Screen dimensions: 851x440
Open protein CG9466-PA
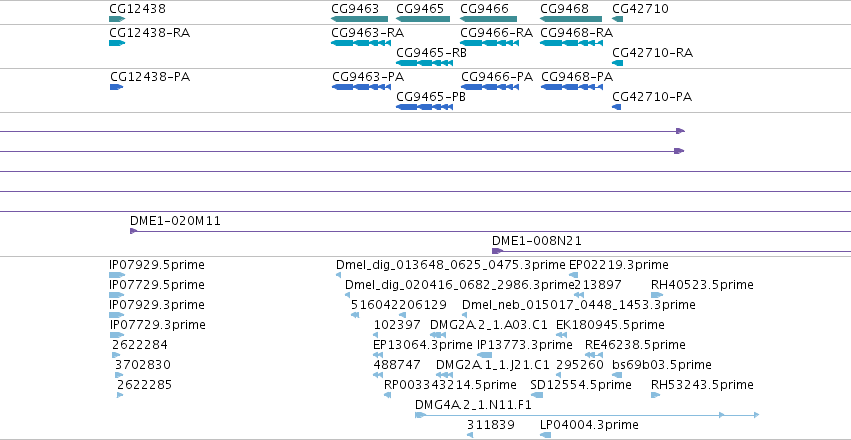[497, 78]
